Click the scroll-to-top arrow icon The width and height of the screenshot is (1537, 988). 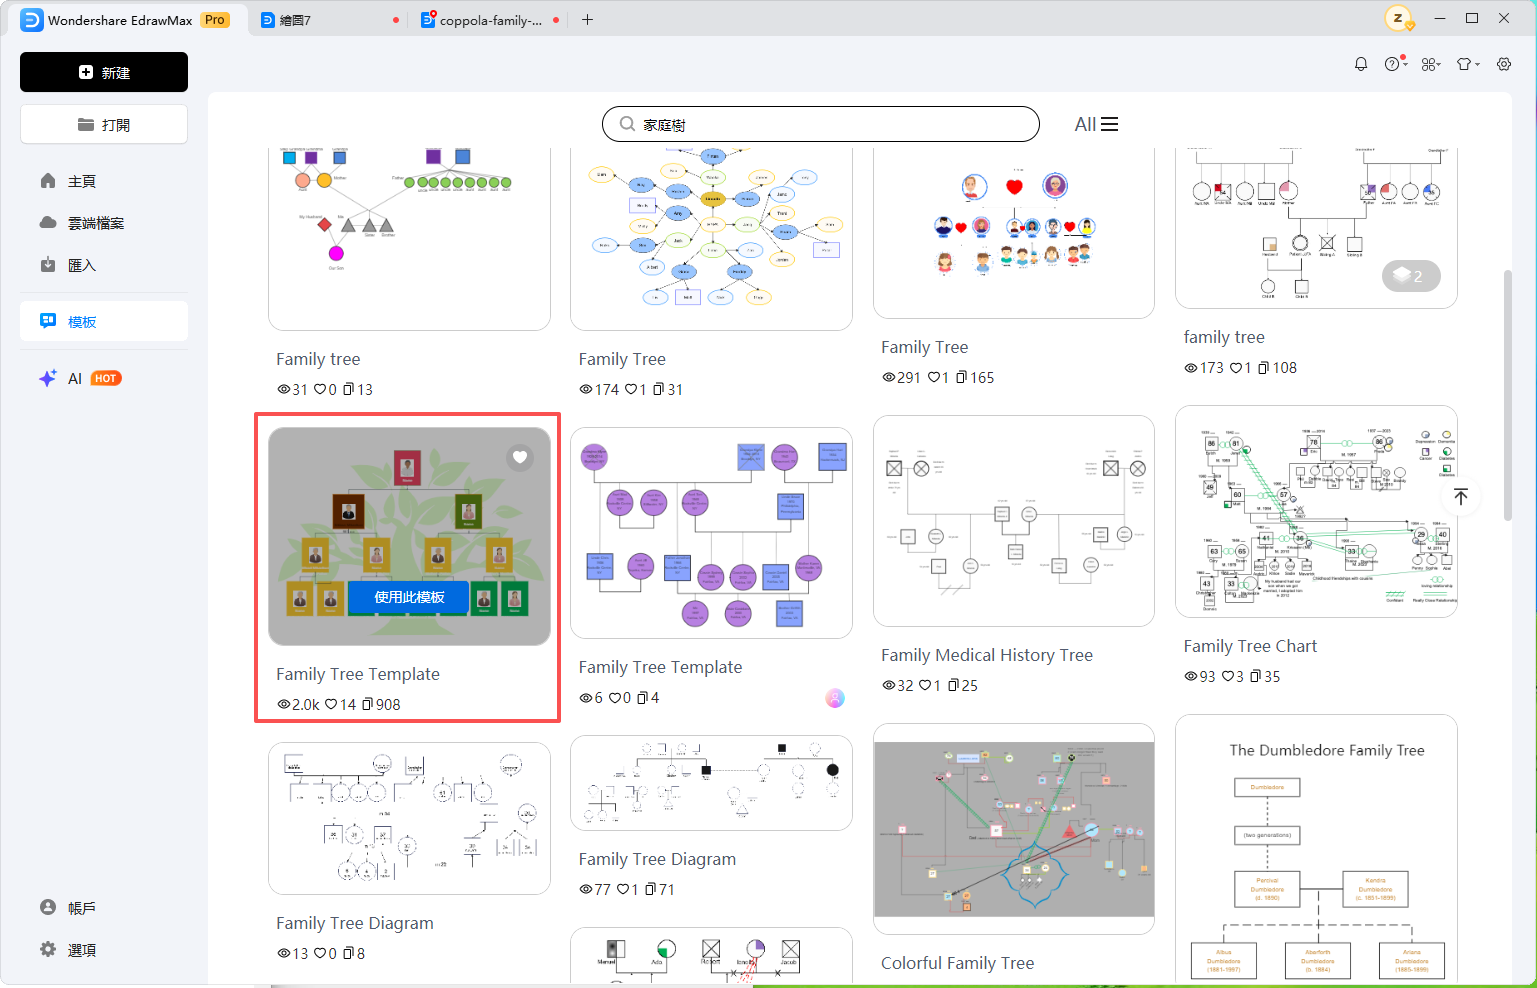pos(1461,497)
